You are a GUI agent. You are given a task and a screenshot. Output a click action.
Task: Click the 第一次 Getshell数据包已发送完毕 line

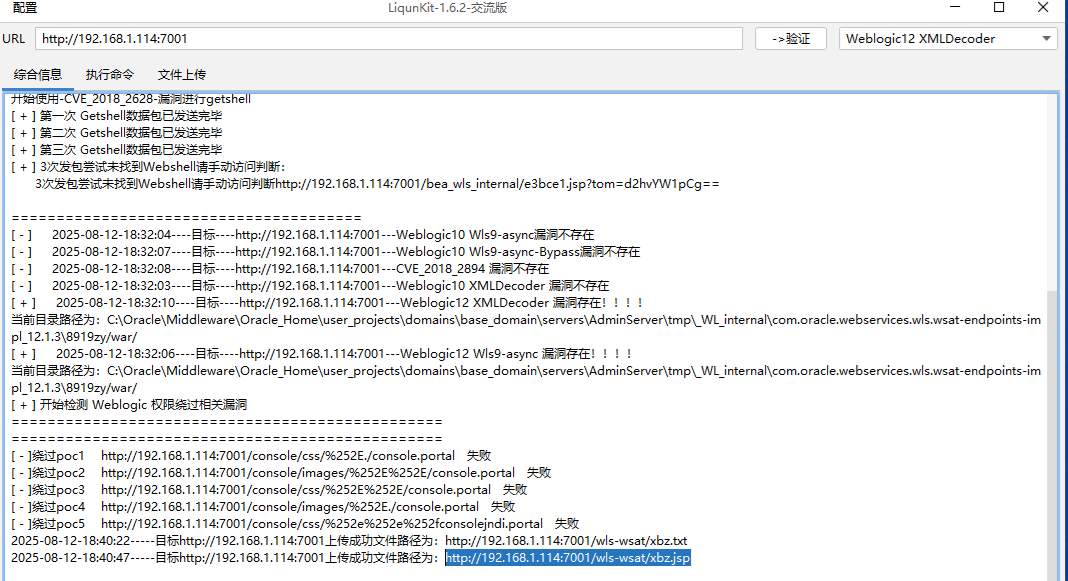point(116,116)
